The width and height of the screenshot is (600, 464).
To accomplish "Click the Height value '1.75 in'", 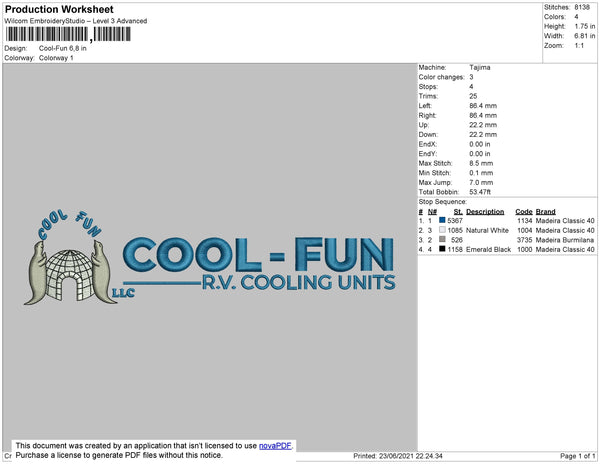I will pos(585,26).
